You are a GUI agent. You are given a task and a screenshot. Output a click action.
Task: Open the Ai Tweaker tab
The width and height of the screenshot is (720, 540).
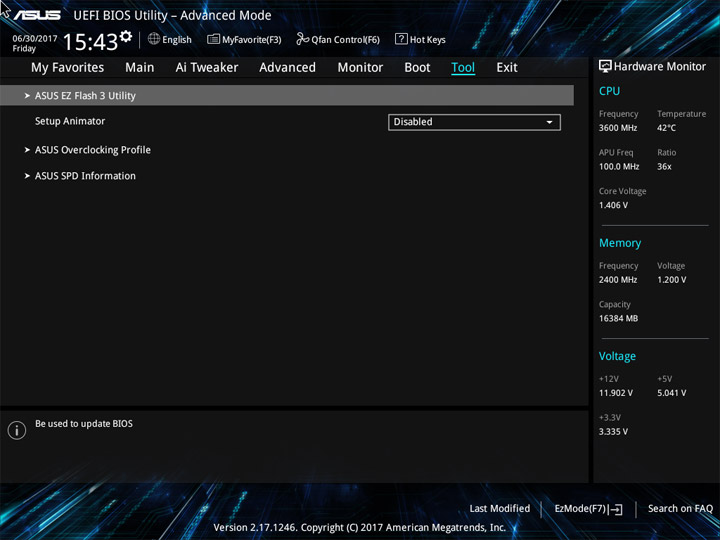click(207, 68)
